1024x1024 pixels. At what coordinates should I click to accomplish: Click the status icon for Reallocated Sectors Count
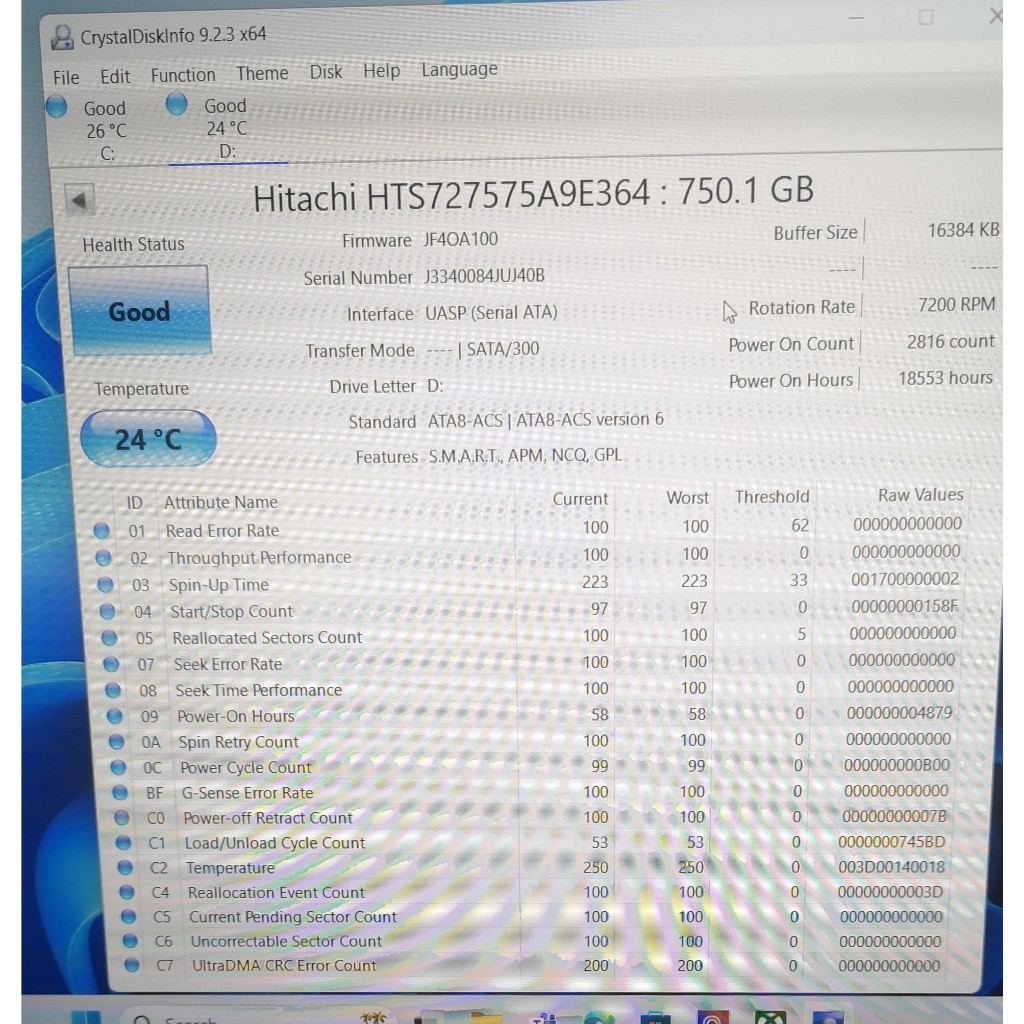coord(109,637)
